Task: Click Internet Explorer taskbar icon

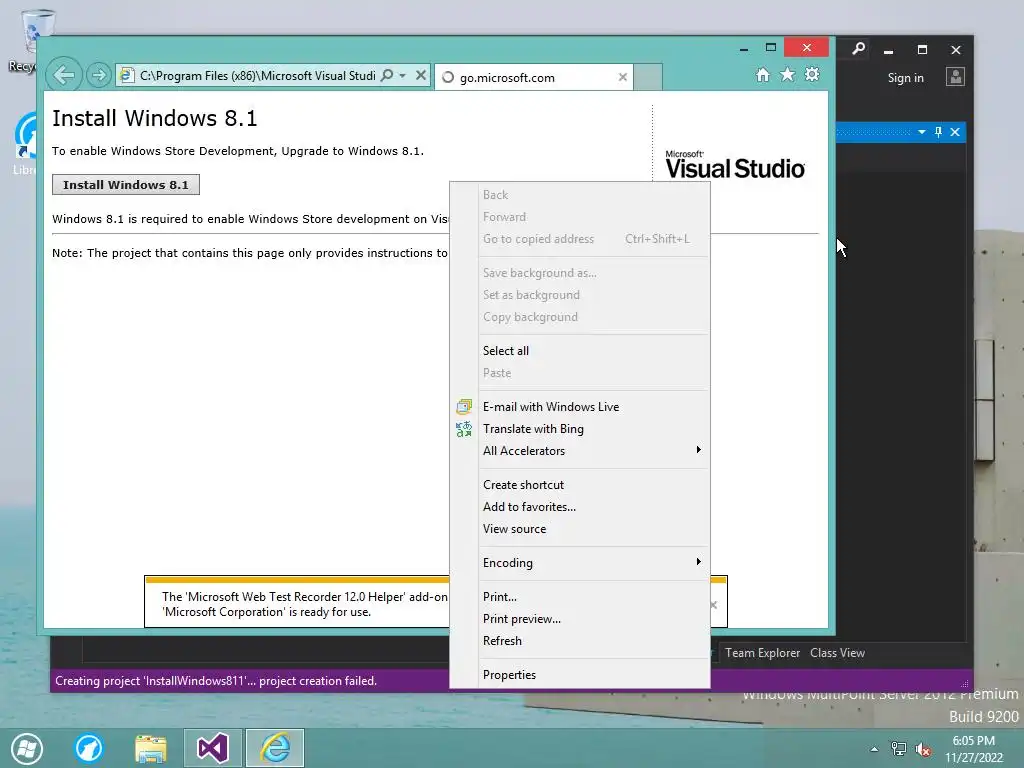Action: [275, 748]
